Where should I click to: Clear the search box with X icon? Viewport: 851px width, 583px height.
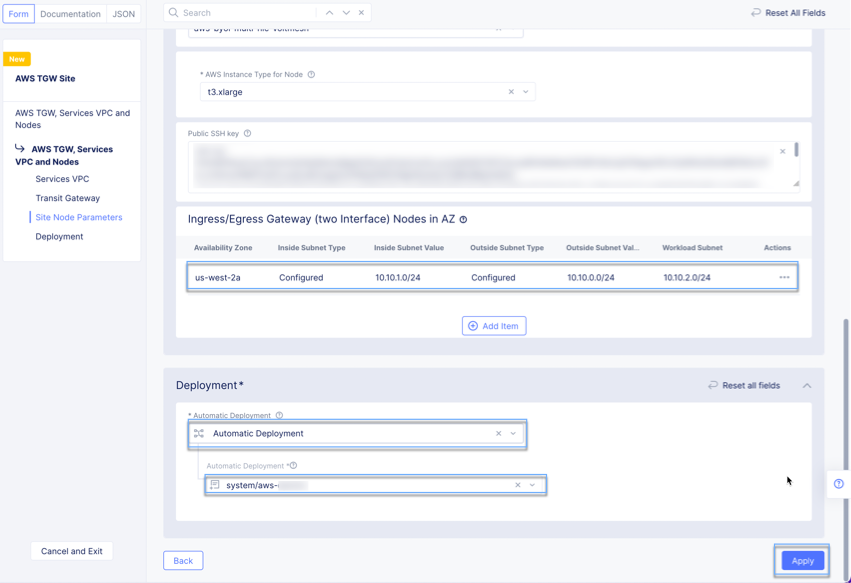[x=362, y=13]
